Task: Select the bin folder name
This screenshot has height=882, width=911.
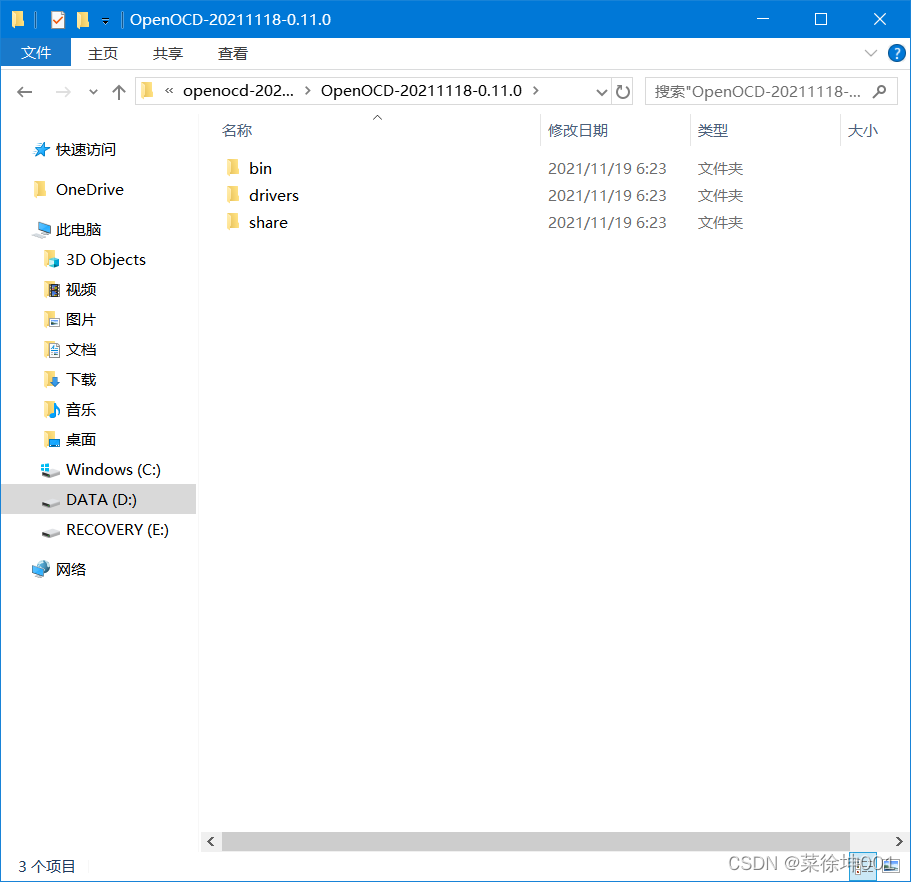Action: pyautogui.click(x=260, y=168)
